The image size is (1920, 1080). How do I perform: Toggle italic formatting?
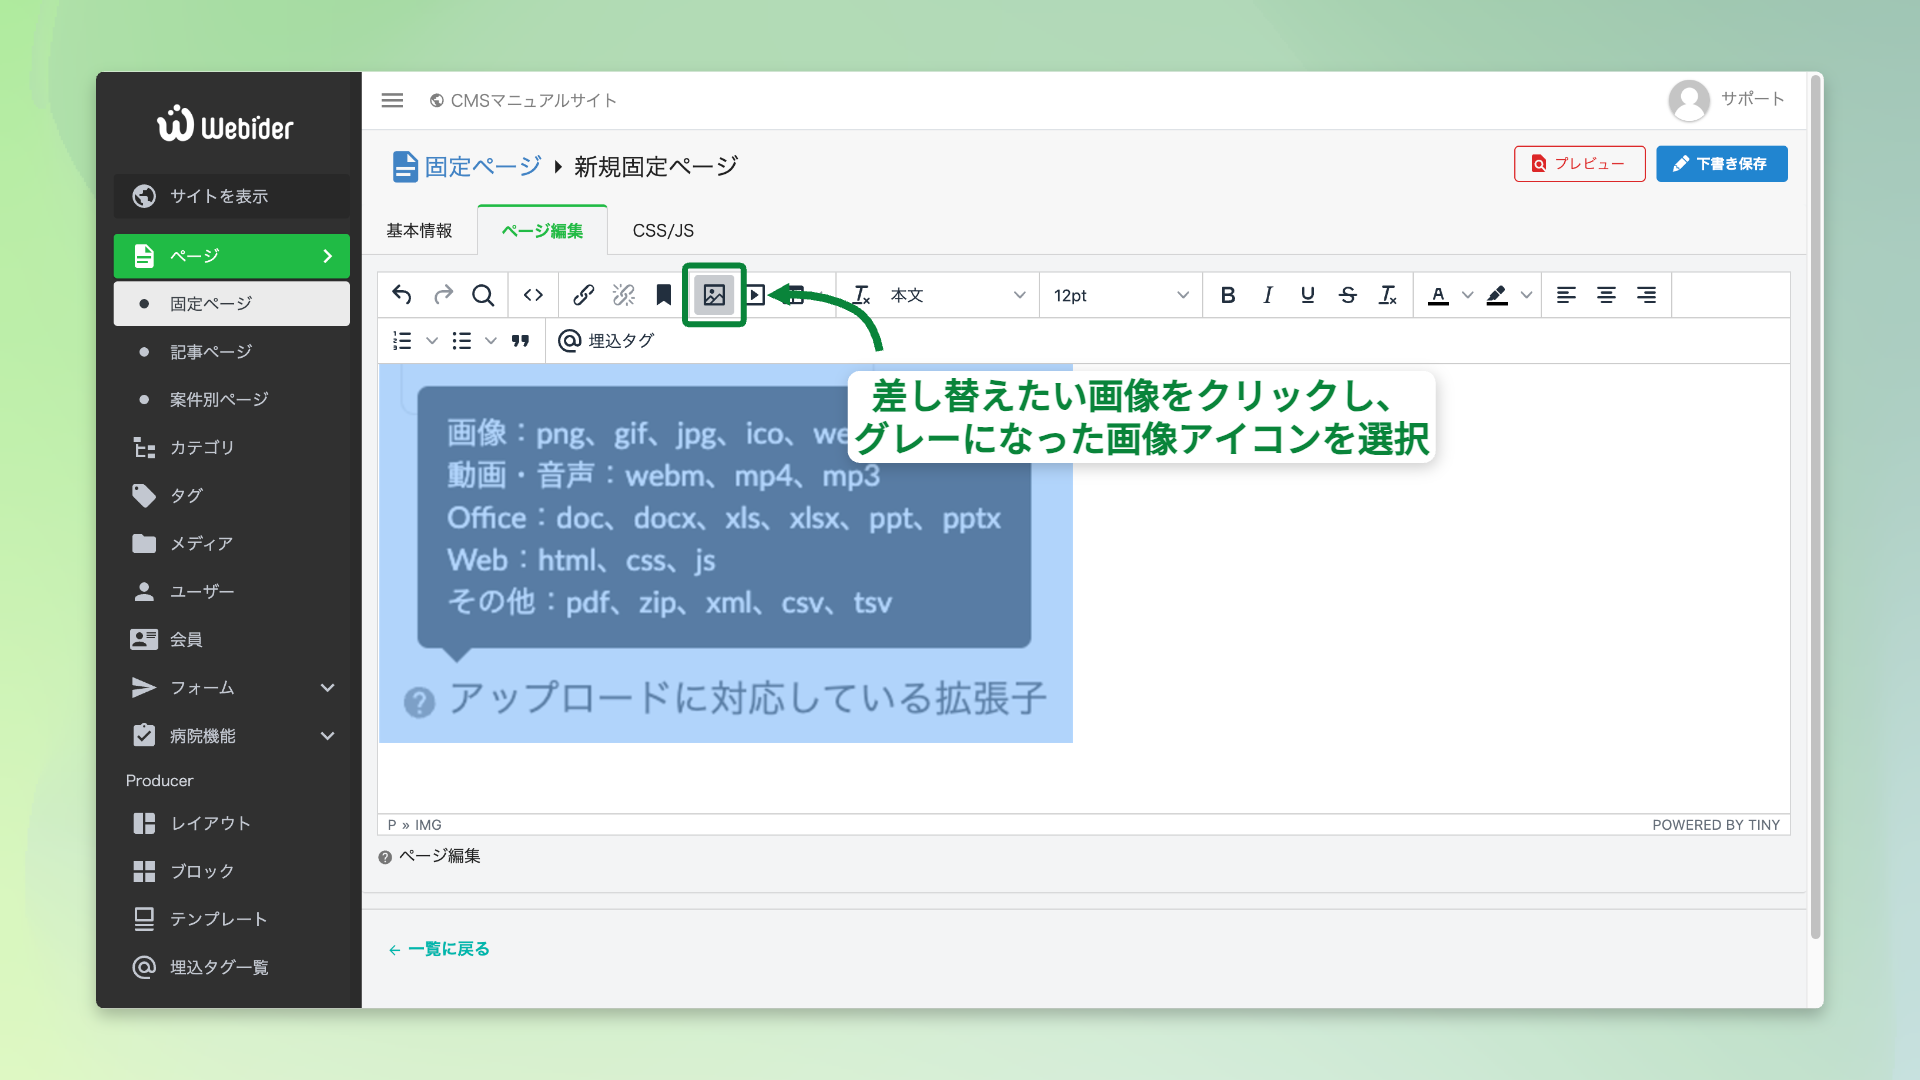click(1268, 295)
